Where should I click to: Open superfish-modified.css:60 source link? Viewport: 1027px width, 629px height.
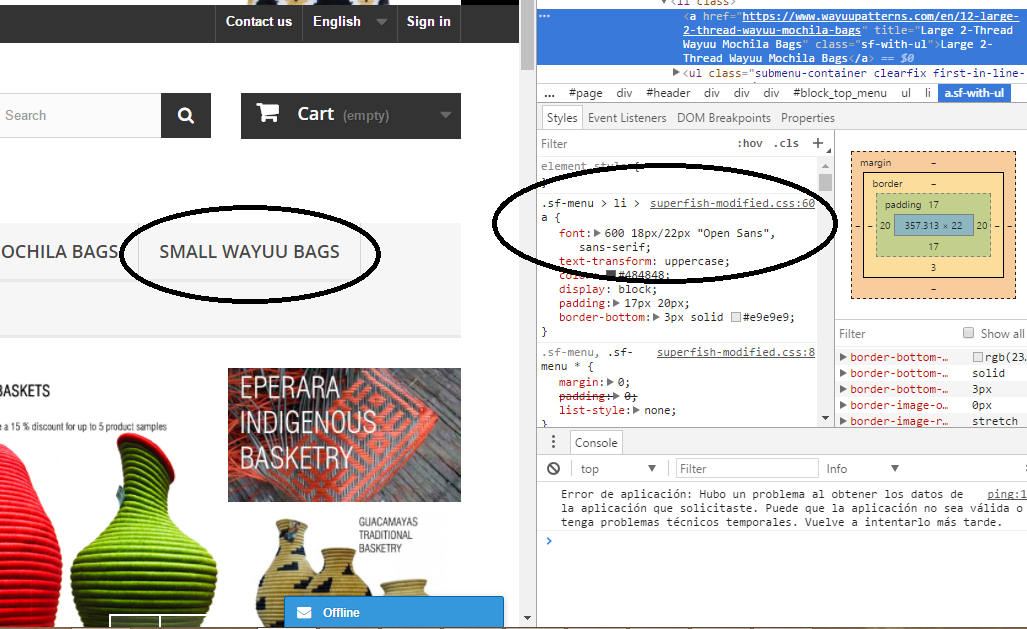click(x=732, y=203)
